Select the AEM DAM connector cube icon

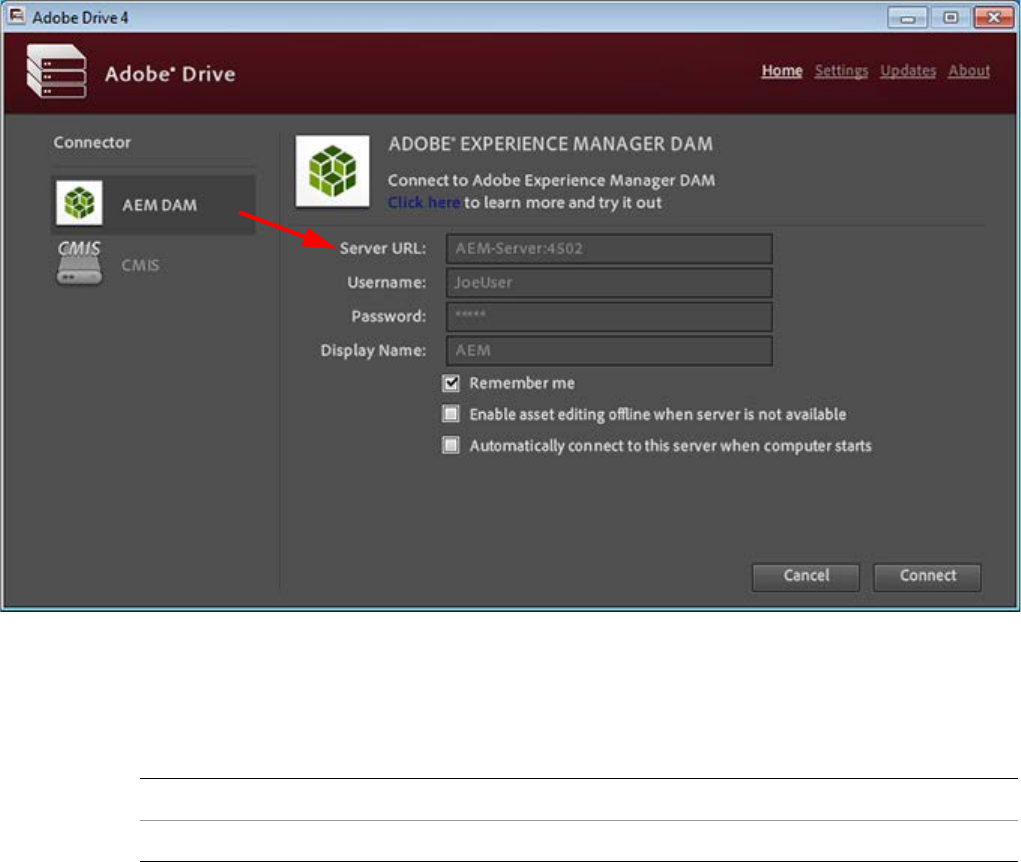(79, 203)
